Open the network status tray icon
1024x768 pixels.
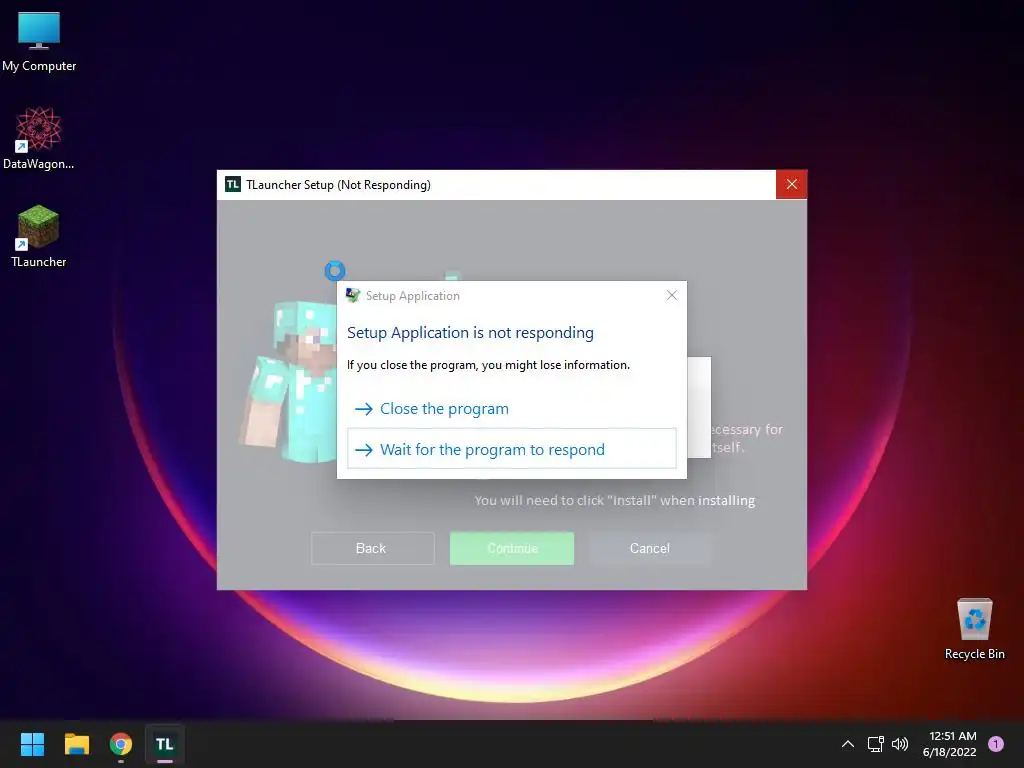pyautogui.click(x=875, y=744)
